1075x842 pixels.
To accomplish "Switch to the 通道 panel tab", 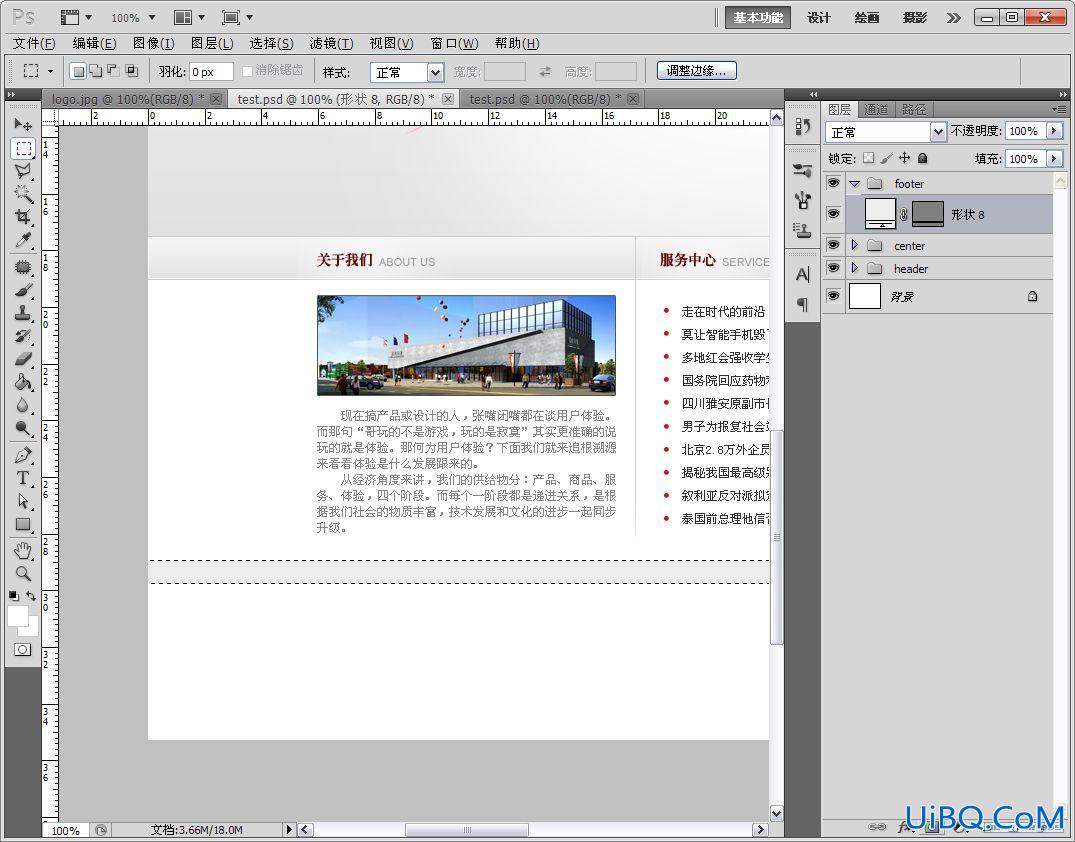I will [876, 110].
